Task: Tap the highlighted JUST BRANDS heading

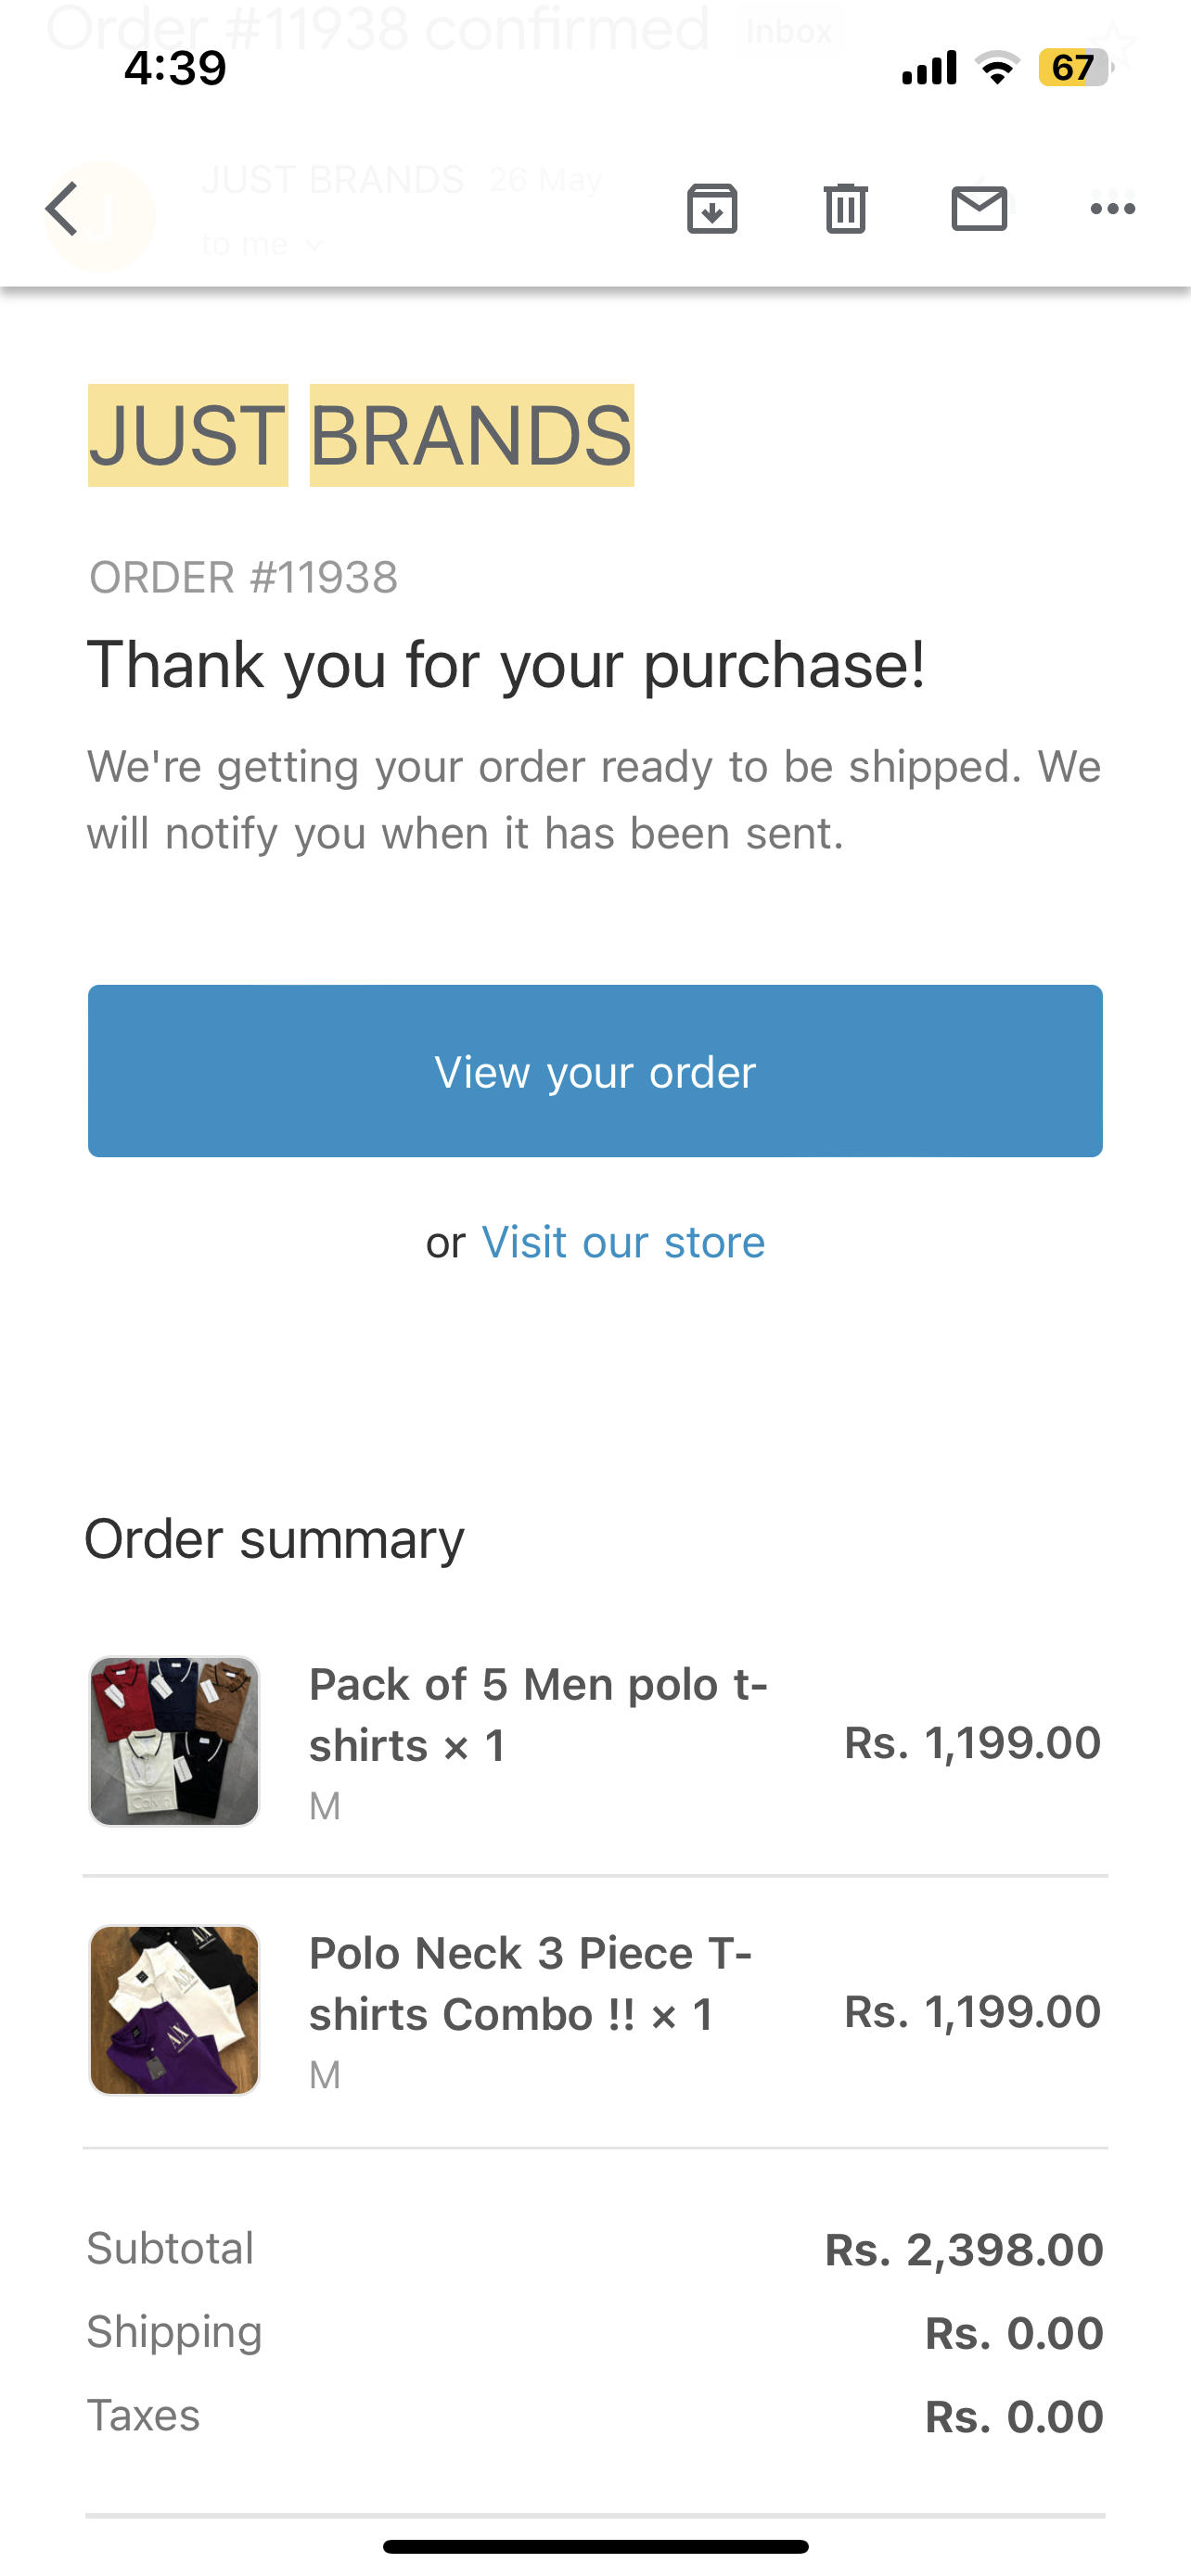Action: click(360, 436)
